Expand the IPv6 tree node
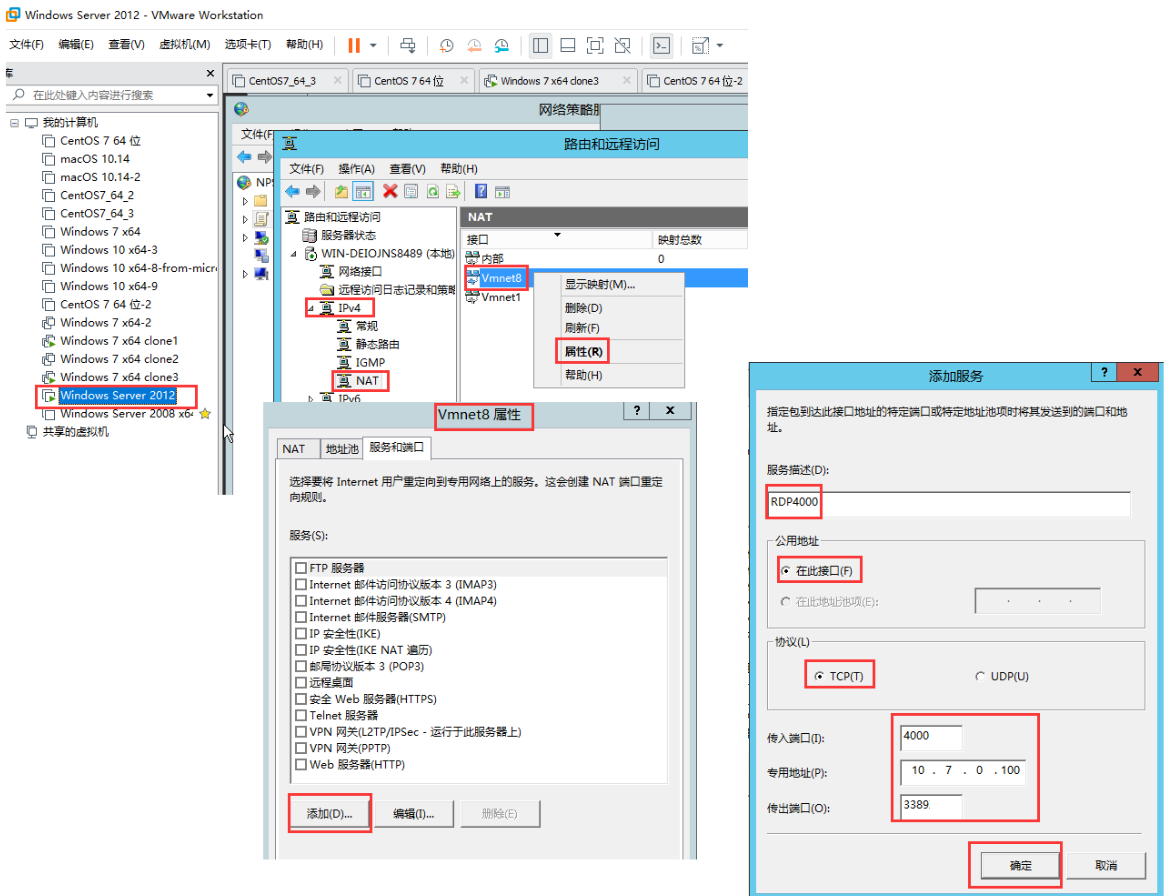The height and width of the screenshot is (896, 1169). 311,399
